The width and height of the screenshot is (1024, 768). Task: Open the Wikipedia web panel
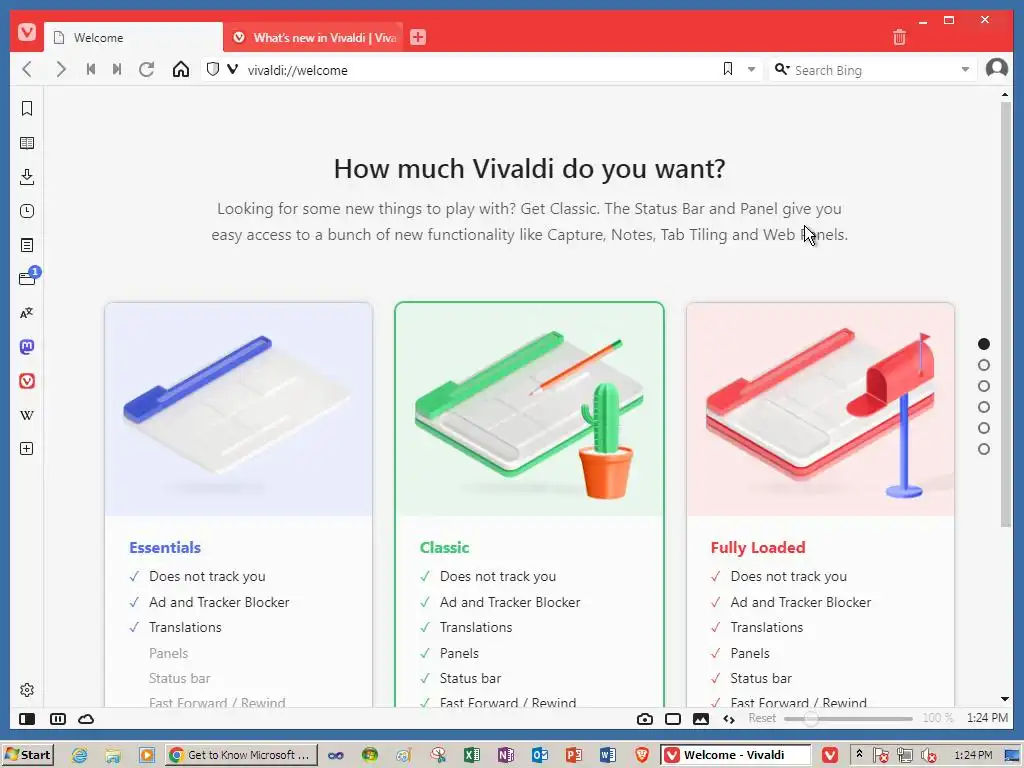coord(27,415)
